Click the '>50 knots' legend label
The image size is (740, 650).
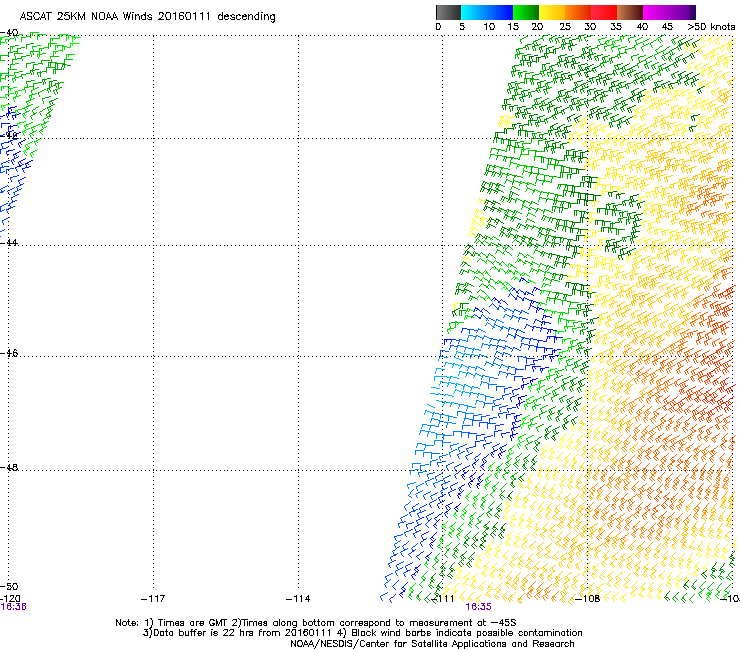tap(711, 27)
